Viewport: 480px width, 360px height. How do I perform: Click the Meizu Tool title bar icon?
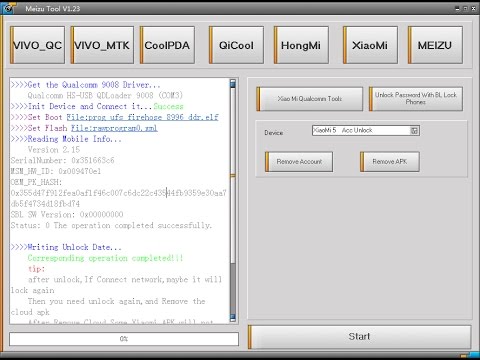tap(8, 8)
